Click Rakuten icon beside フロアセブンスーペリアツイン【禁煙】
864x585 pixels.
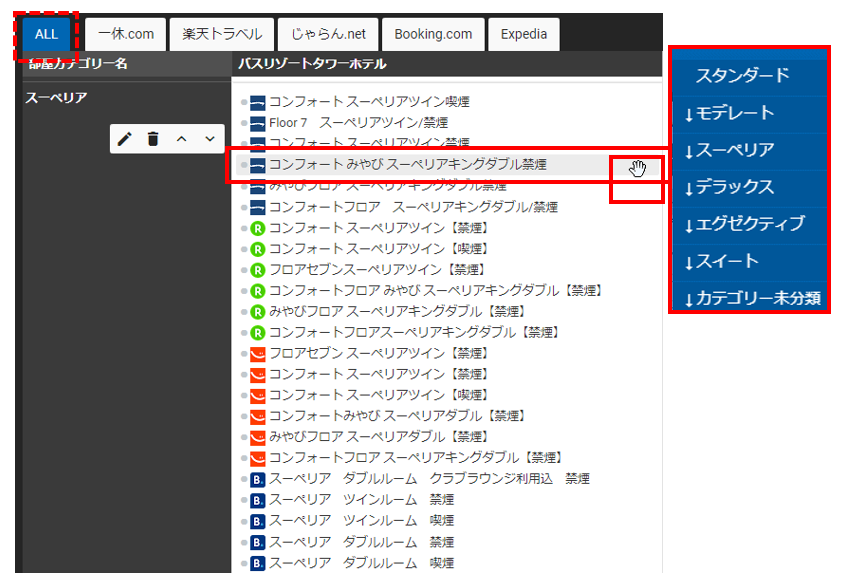tap(257, 270)
